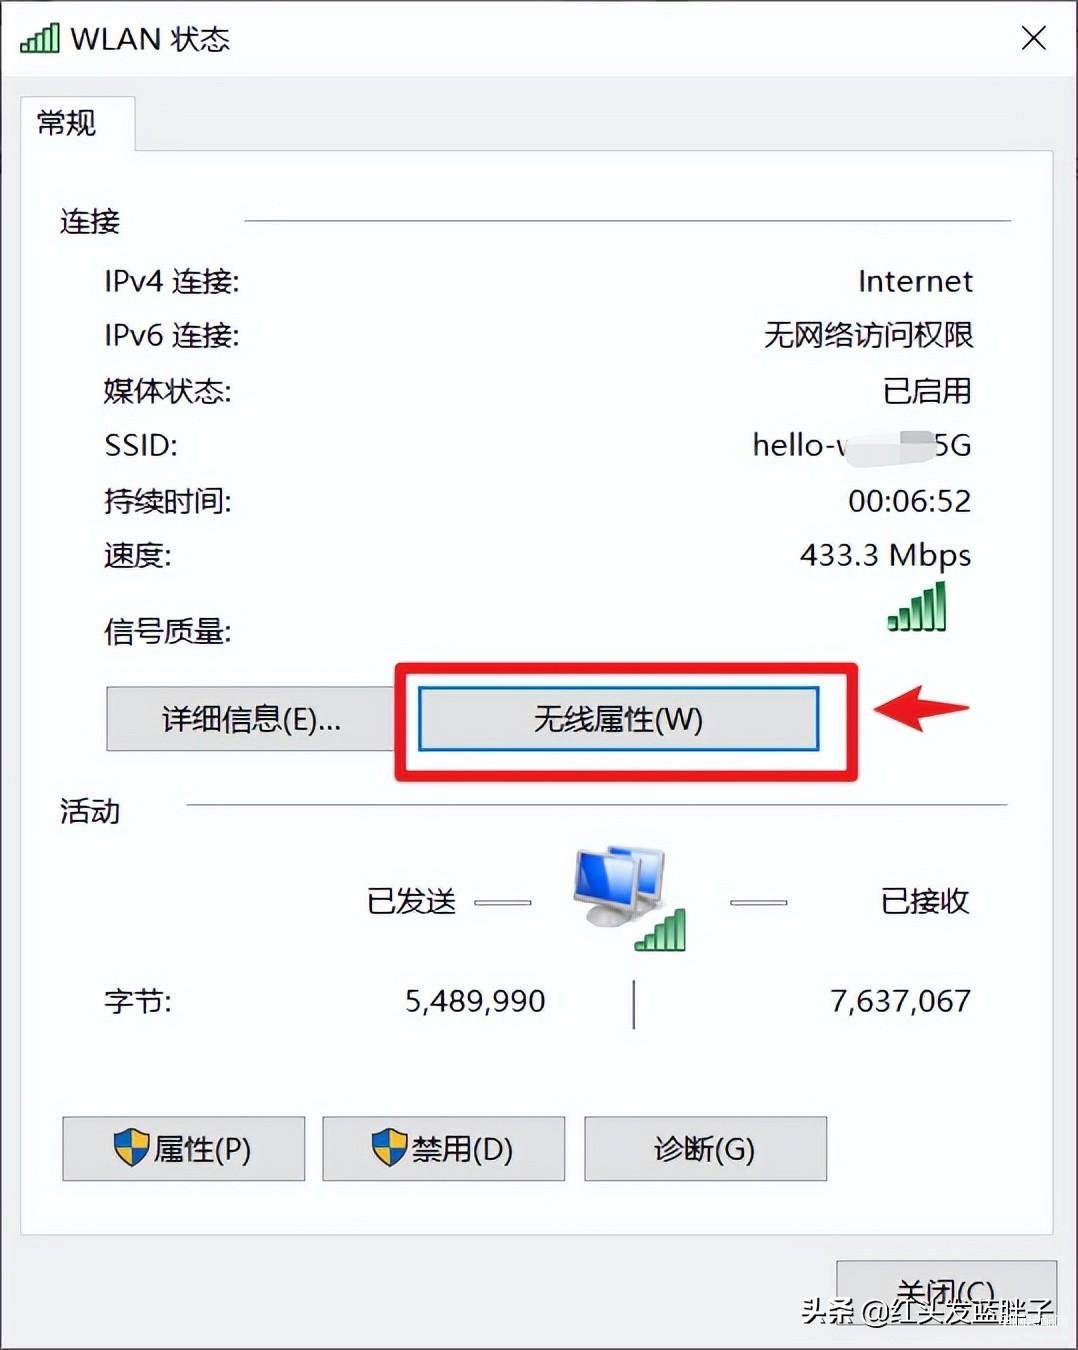The width and height of the screenshot is (1078, 1350).
Task: Click the 433.3 Mbps speed value
Action: click(885, 555)
